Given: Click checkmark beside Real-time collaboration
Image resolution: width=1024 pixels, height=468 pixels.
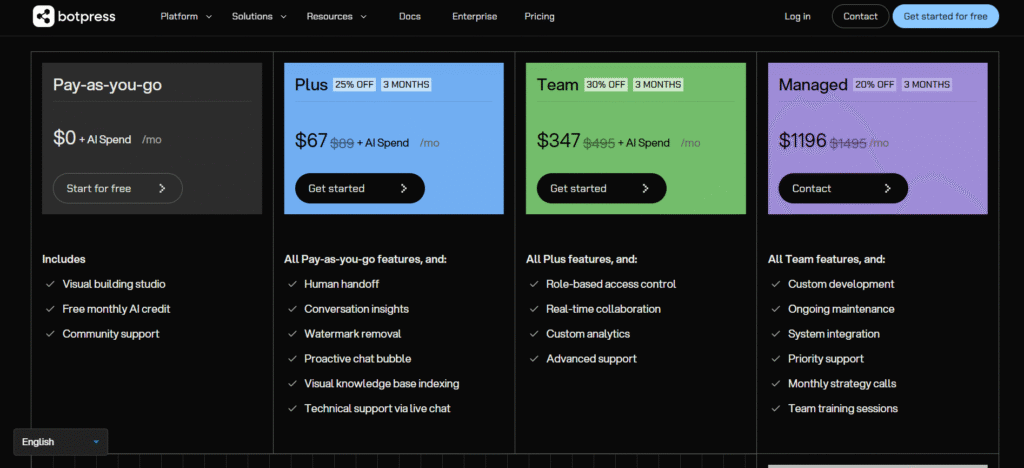Looking at the screenshot, I should (534, 309).
